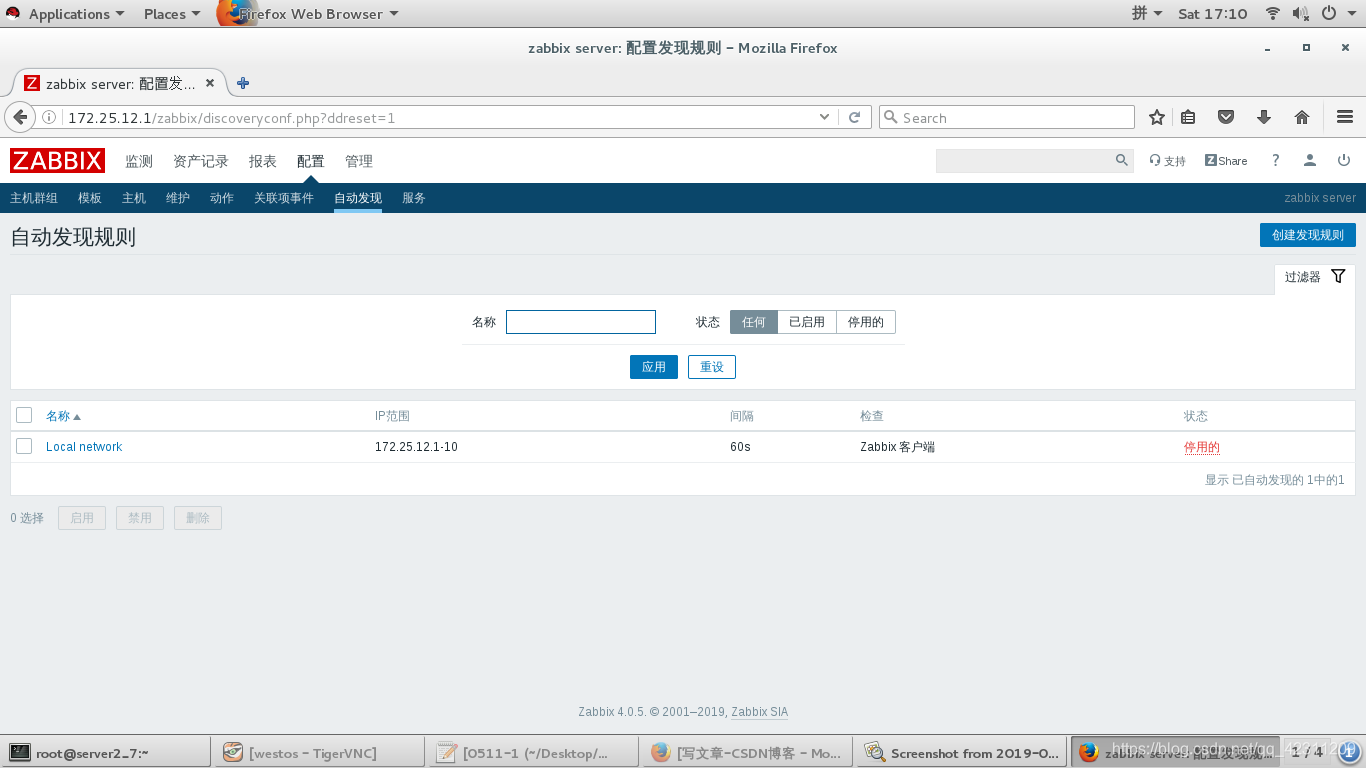
Task: Click the Pocket save icon
Action: tap(1226, 117)
